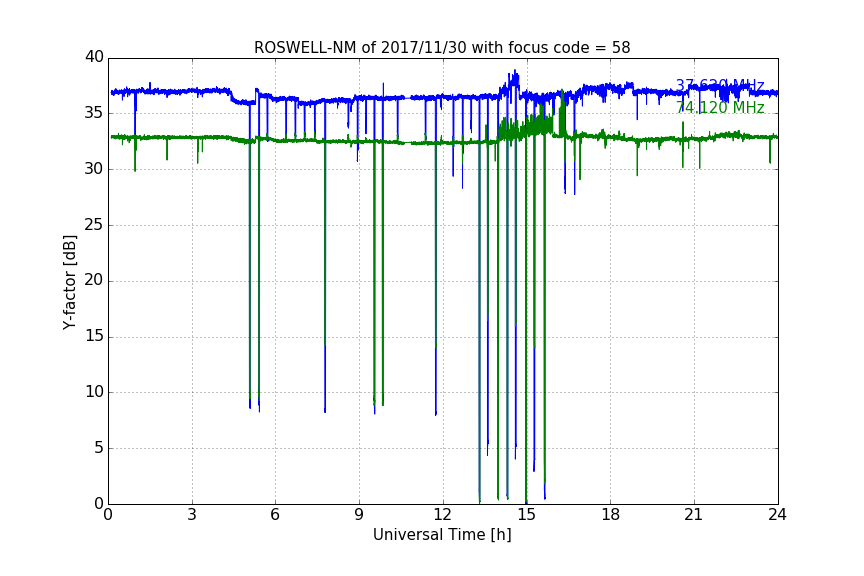Click the x-axis tick label '9'

point(359,515)
